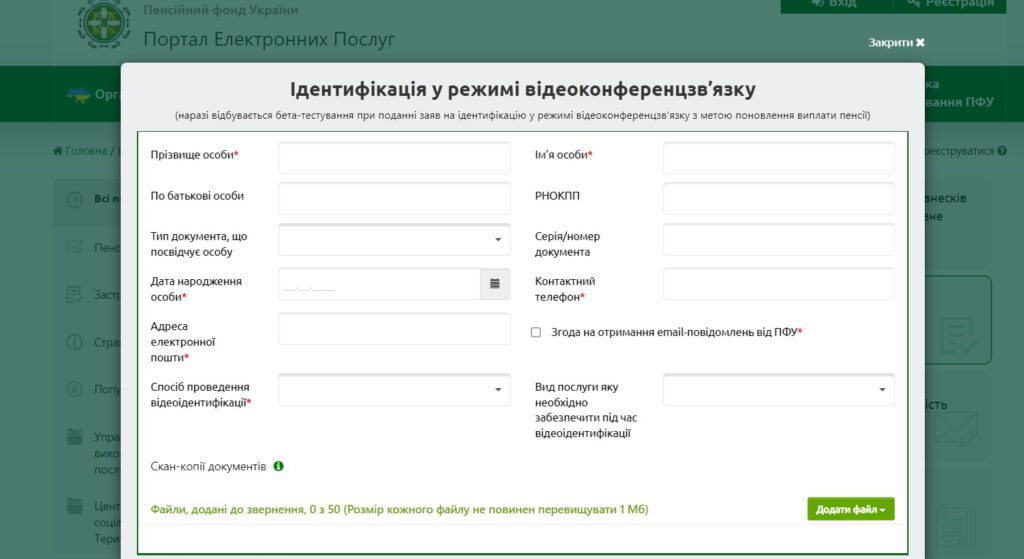Select the РНОКПП input box

coord(778,198)
